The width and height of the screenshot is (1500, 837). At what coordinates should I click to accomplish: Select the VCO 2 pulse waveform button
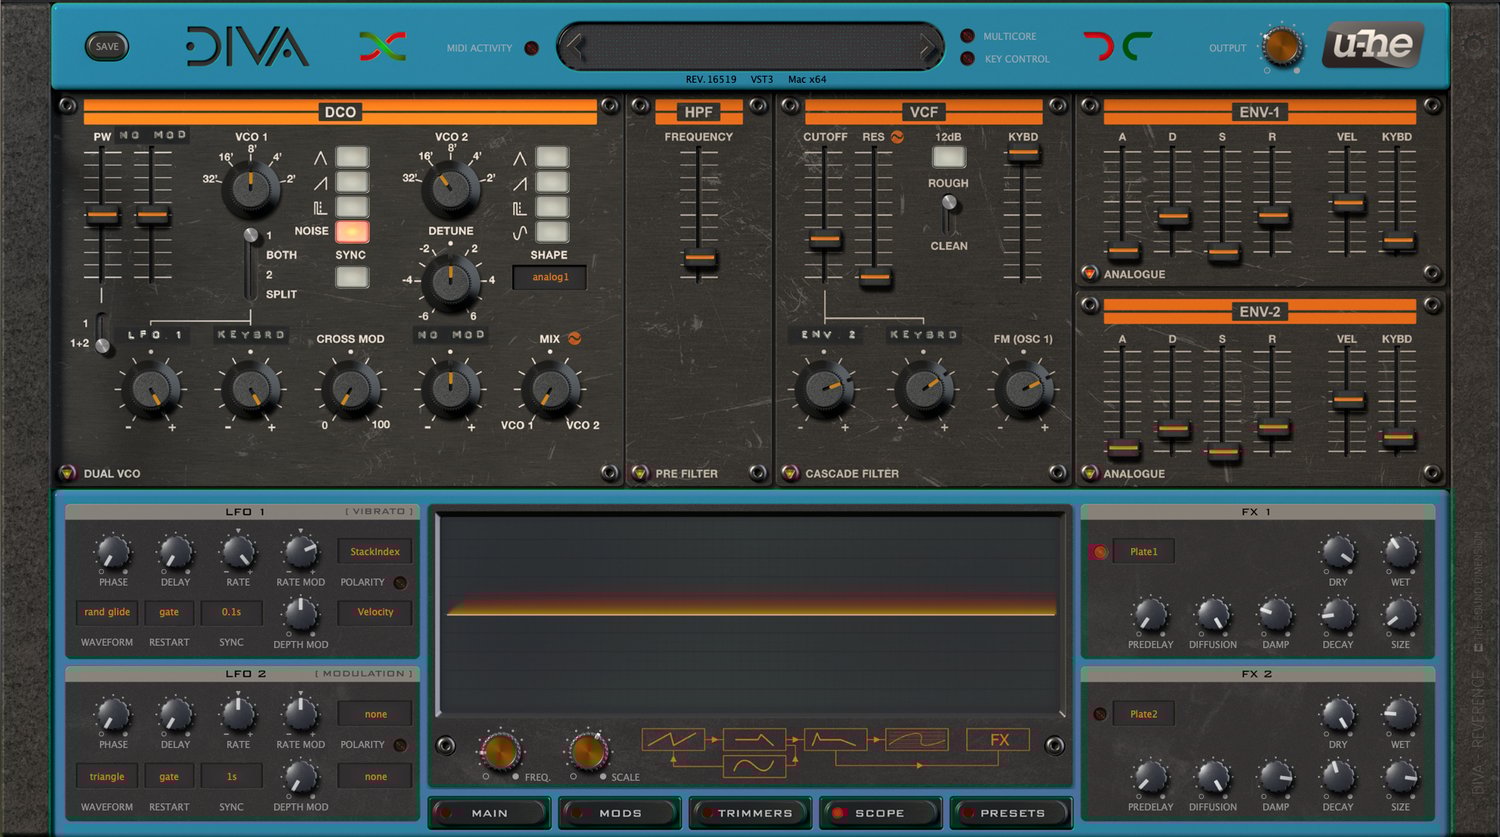(552, 207)
